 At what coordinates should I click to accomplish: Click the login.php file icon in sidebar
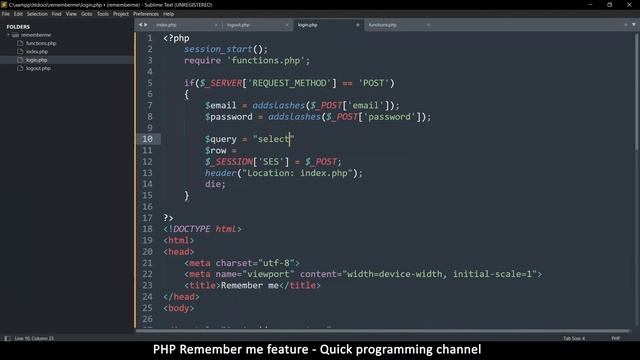coord(20,60)
